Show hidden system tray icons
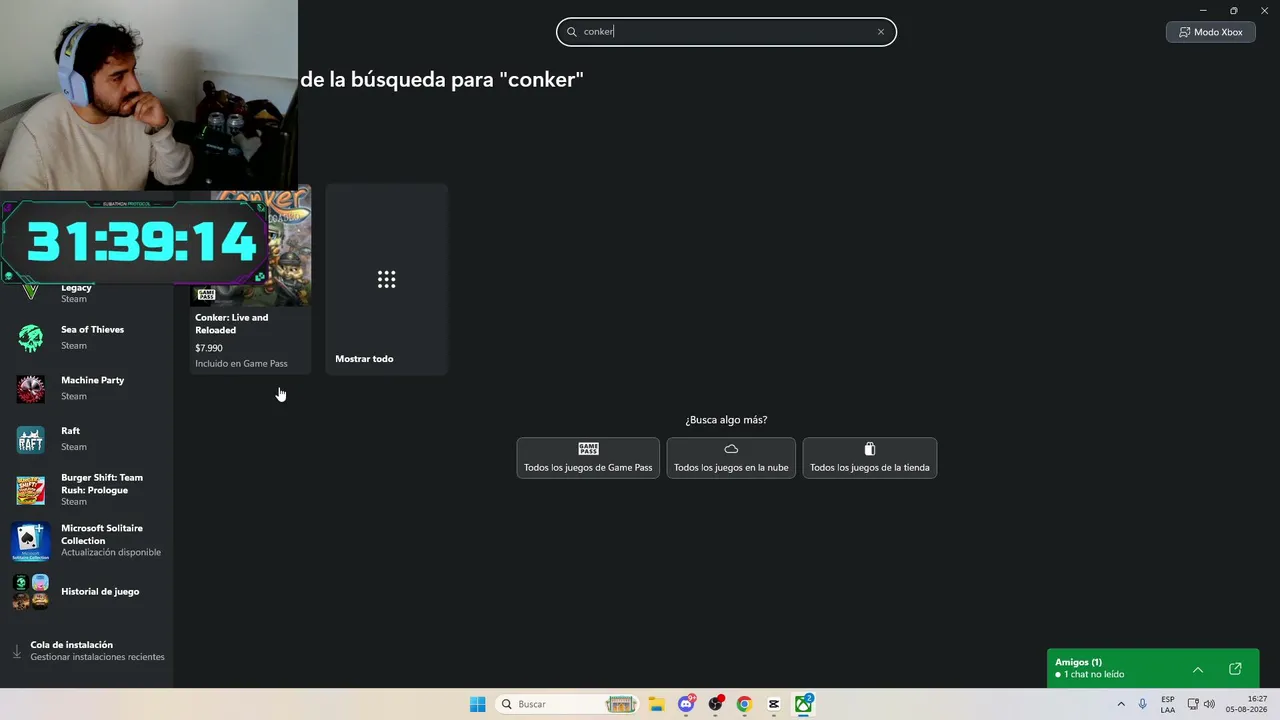The height and width of the screenshot is (720, 1280). 1120,704
